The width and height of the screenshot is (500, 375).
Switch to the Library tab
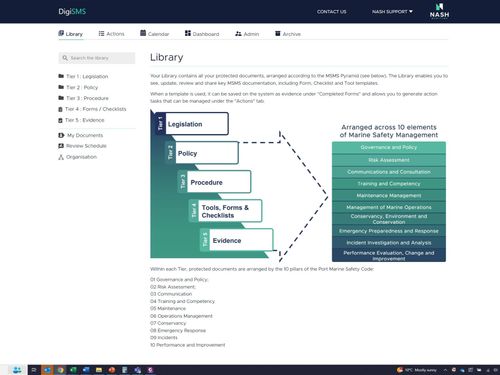pyautogui.click(x=71, y=34)
